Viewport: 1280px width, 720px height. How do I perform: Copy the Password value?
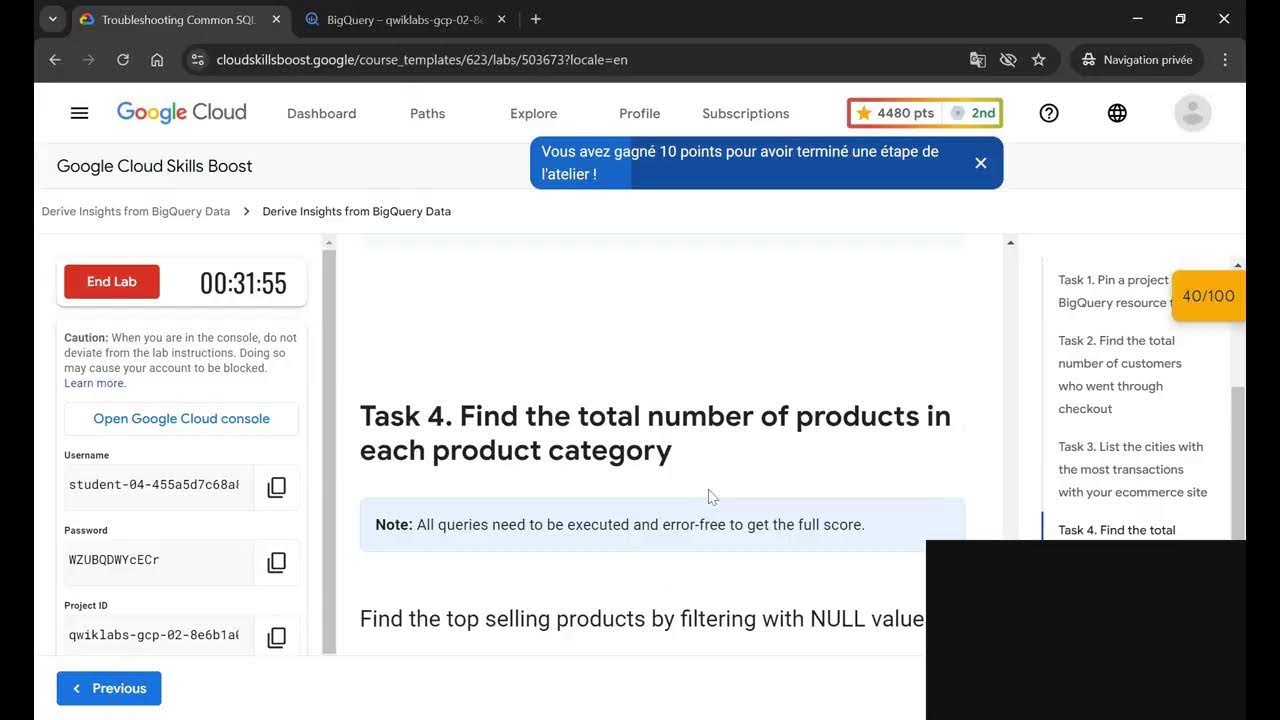point(277,562)
